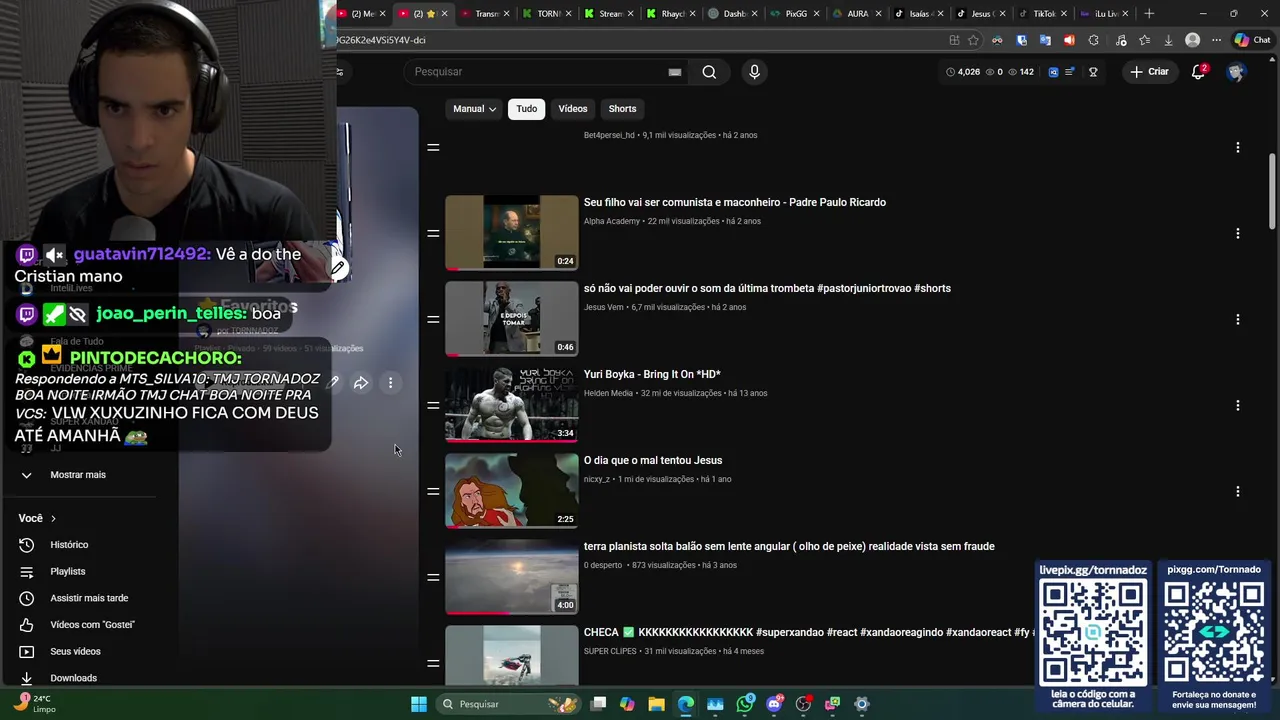Open SUPER CLIPES channel link
Viewport: 1280px width, 720px height.
pos(611,651)
